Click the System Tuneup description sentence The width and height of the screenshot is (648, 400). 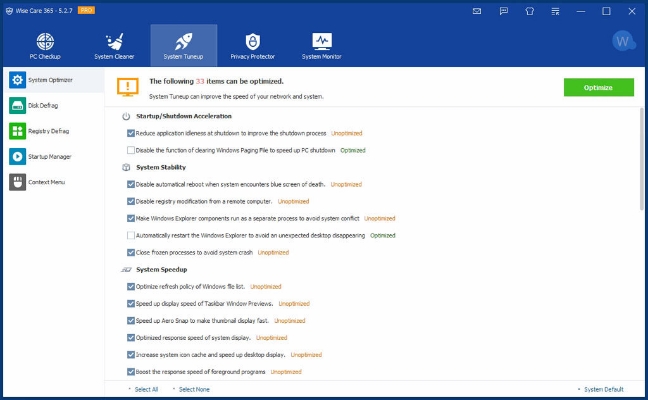coord(236,97)
